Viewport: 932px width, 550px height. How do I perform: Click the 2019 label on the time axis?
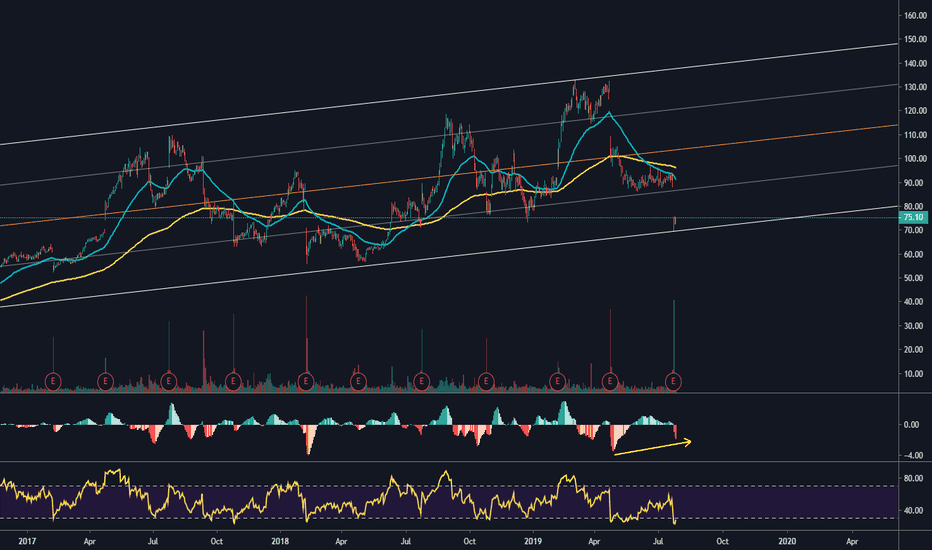tap(533, 541)
